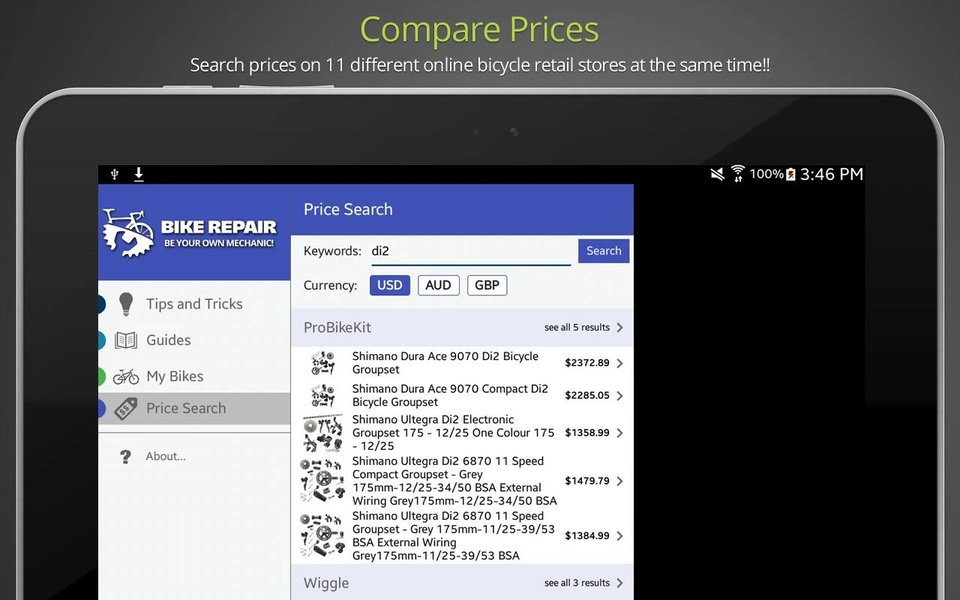Expand all 5 ProBikeKit results
Screen dimensions: 960x600
583,328
